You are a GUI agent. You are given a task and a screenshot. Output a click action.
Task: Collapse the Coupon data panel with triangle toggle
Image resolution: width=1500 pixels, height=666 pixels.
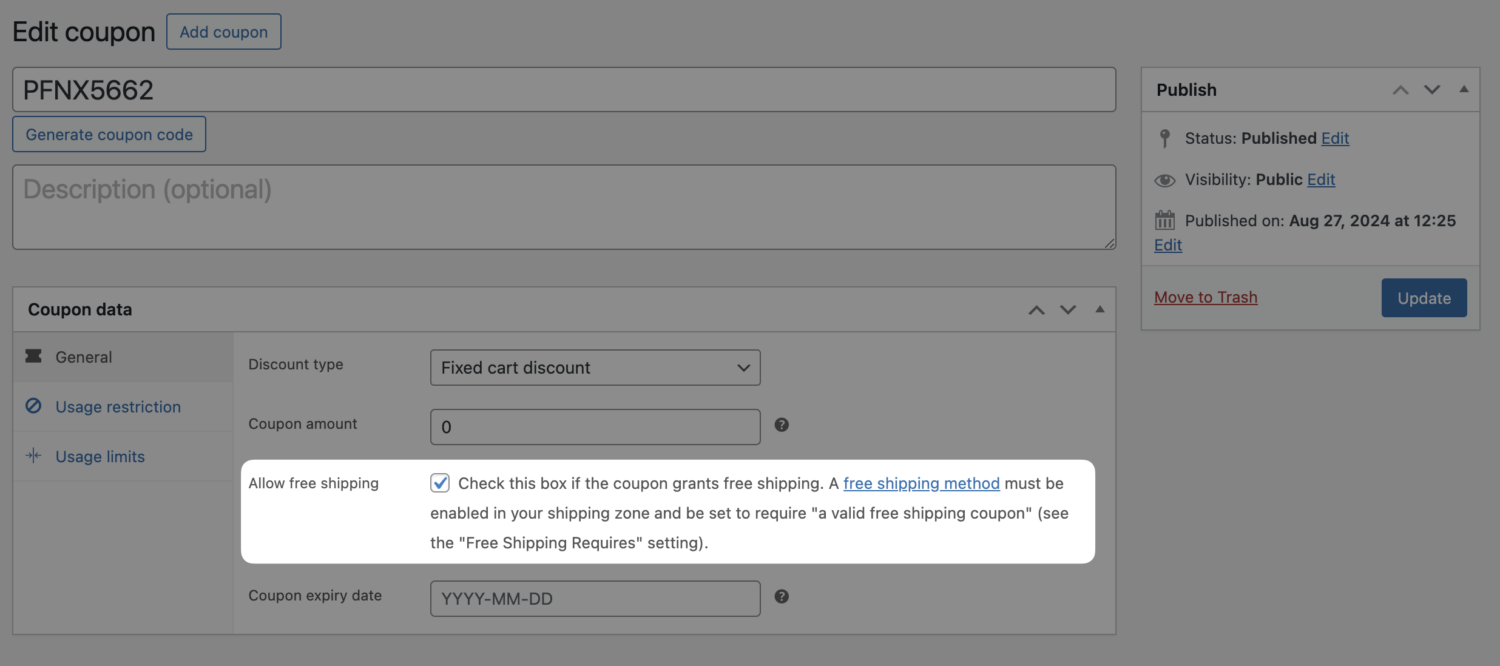pos(1100,309)
